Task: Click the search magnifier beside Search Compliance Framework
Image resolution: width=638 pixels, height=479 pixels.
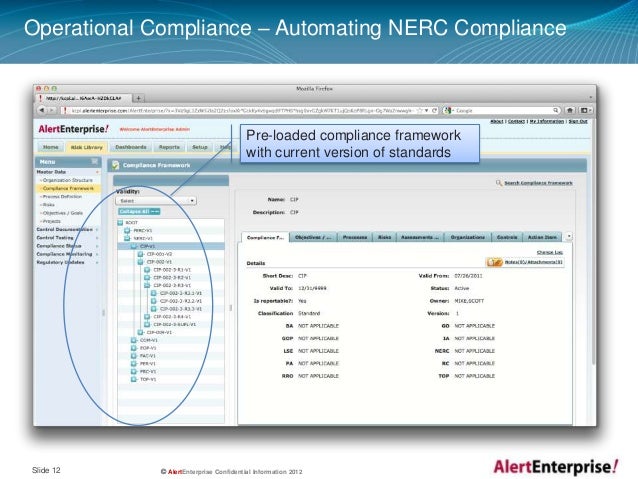Action: [499, 183]
